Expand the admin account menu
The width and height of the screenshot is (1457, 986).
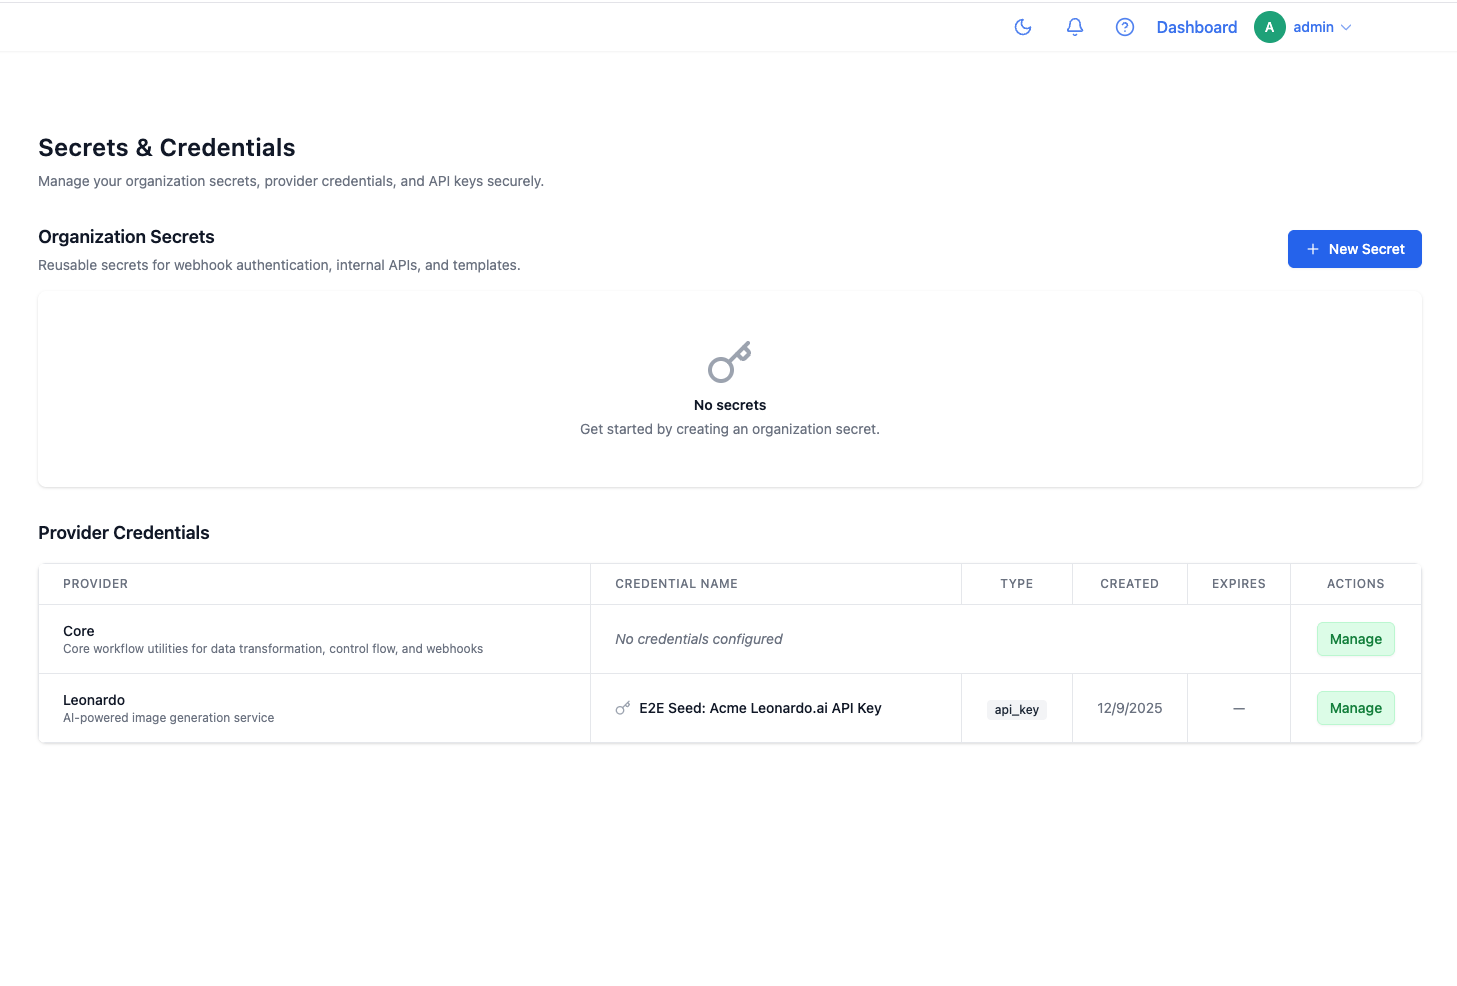point(1313,27)
